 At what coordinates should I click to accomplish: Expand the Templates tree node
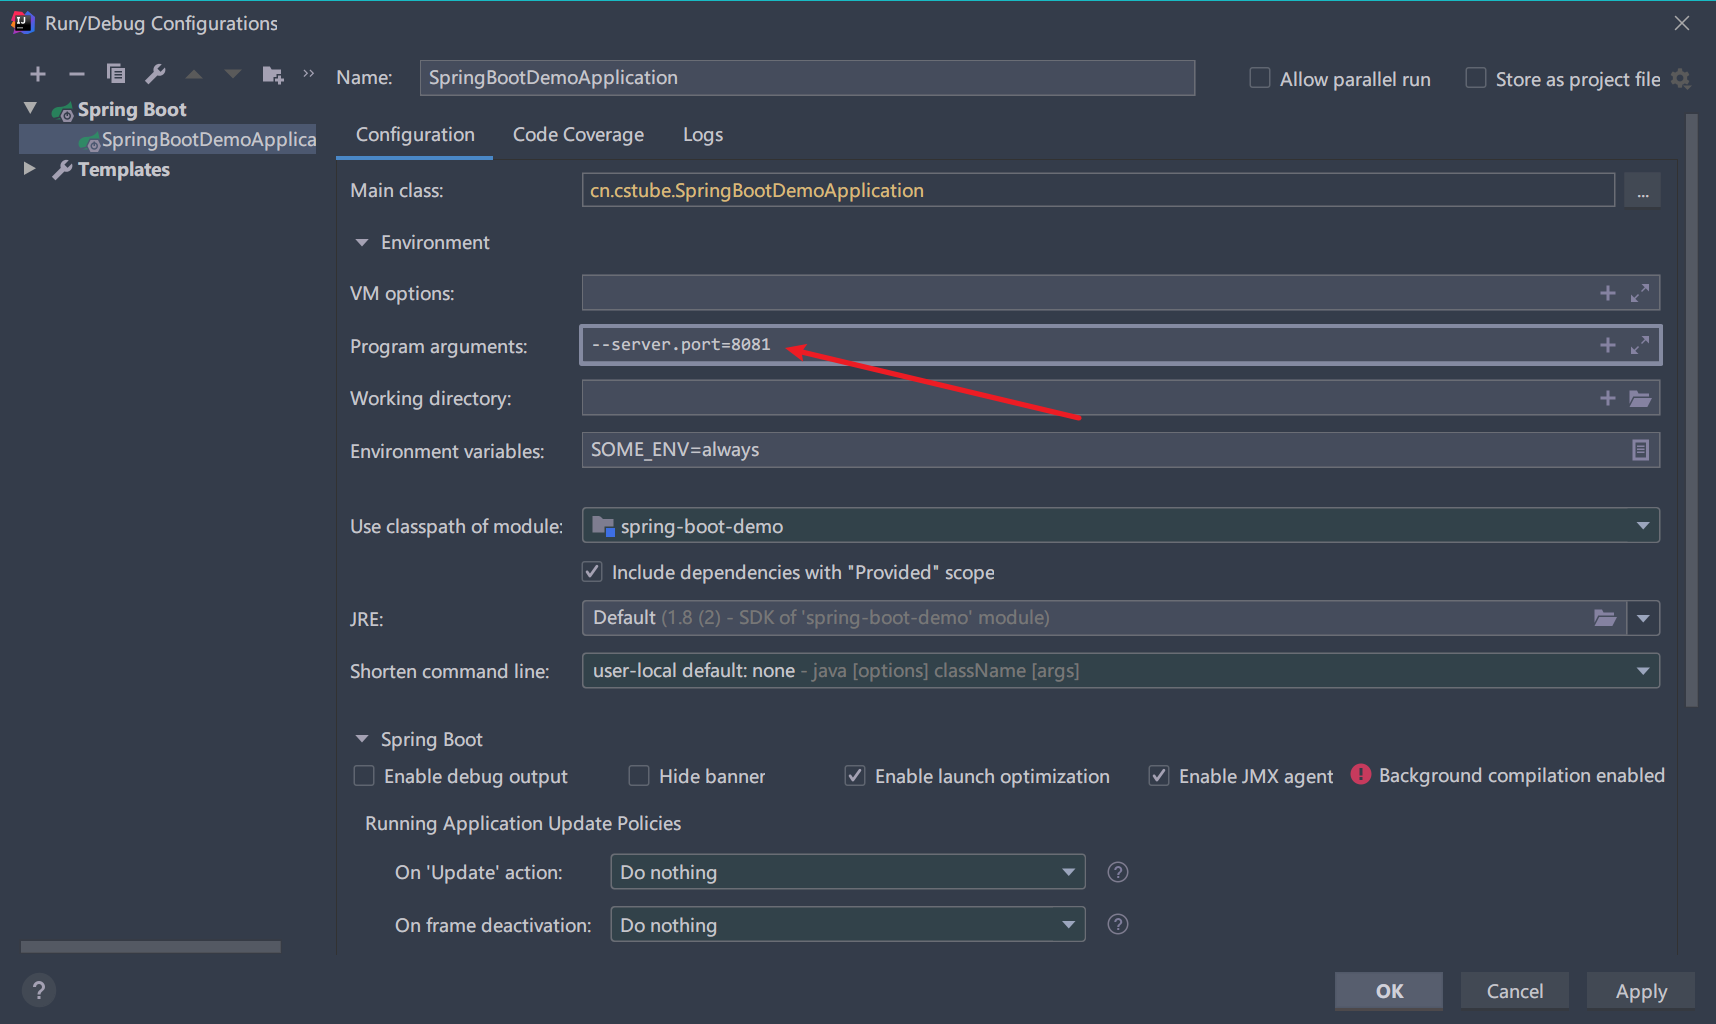(x=30, y=169)
